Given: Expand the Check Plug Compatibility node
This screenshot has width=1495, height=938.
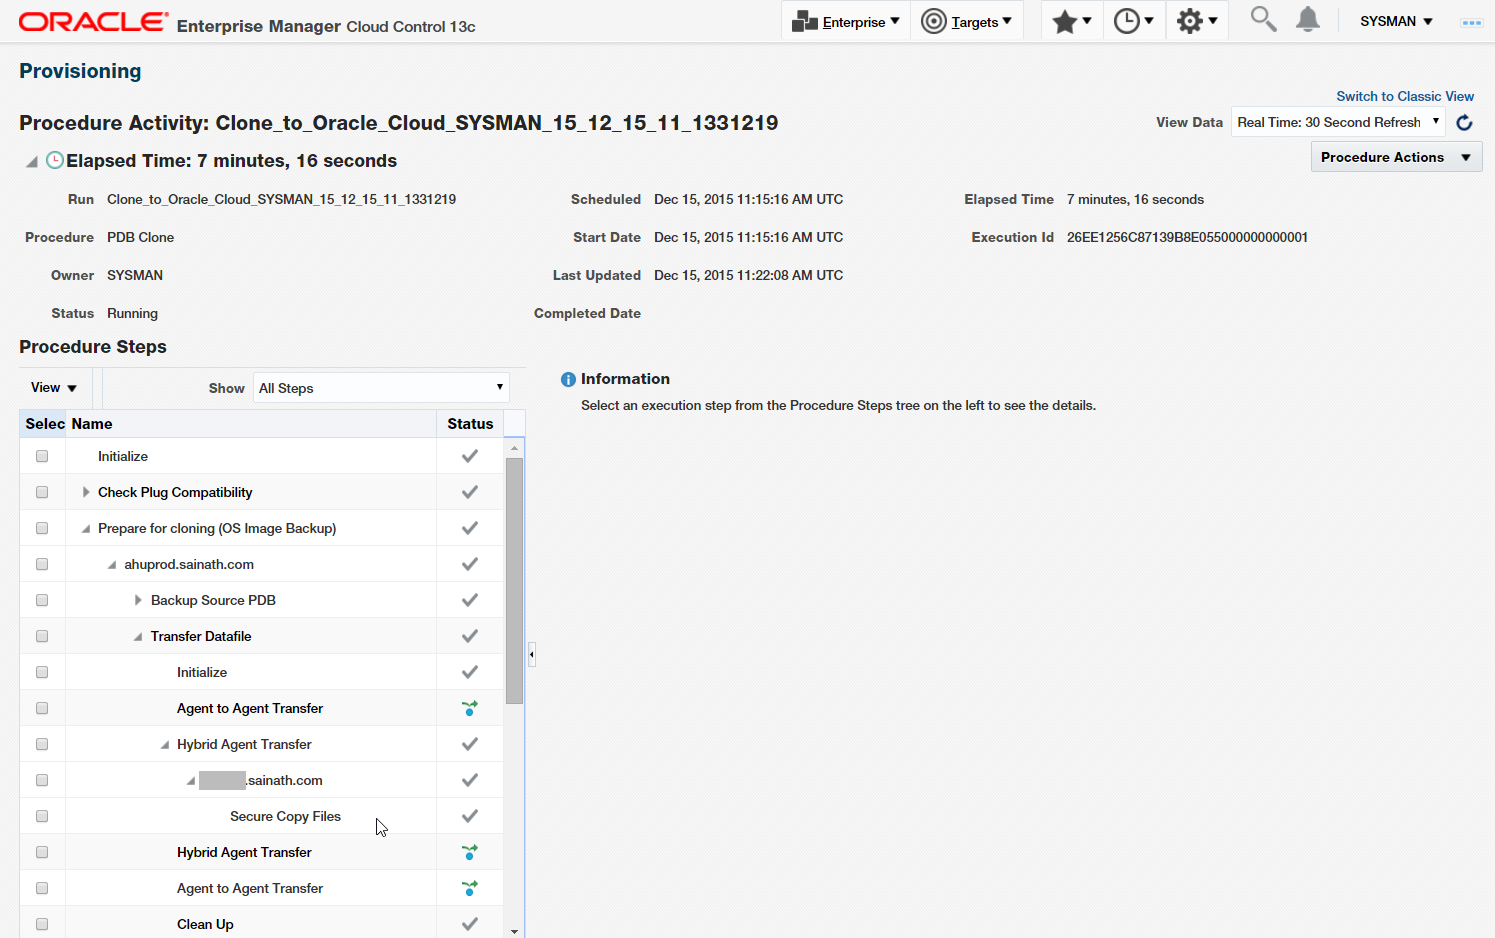Looking at the screenshot, I should 86,492.
